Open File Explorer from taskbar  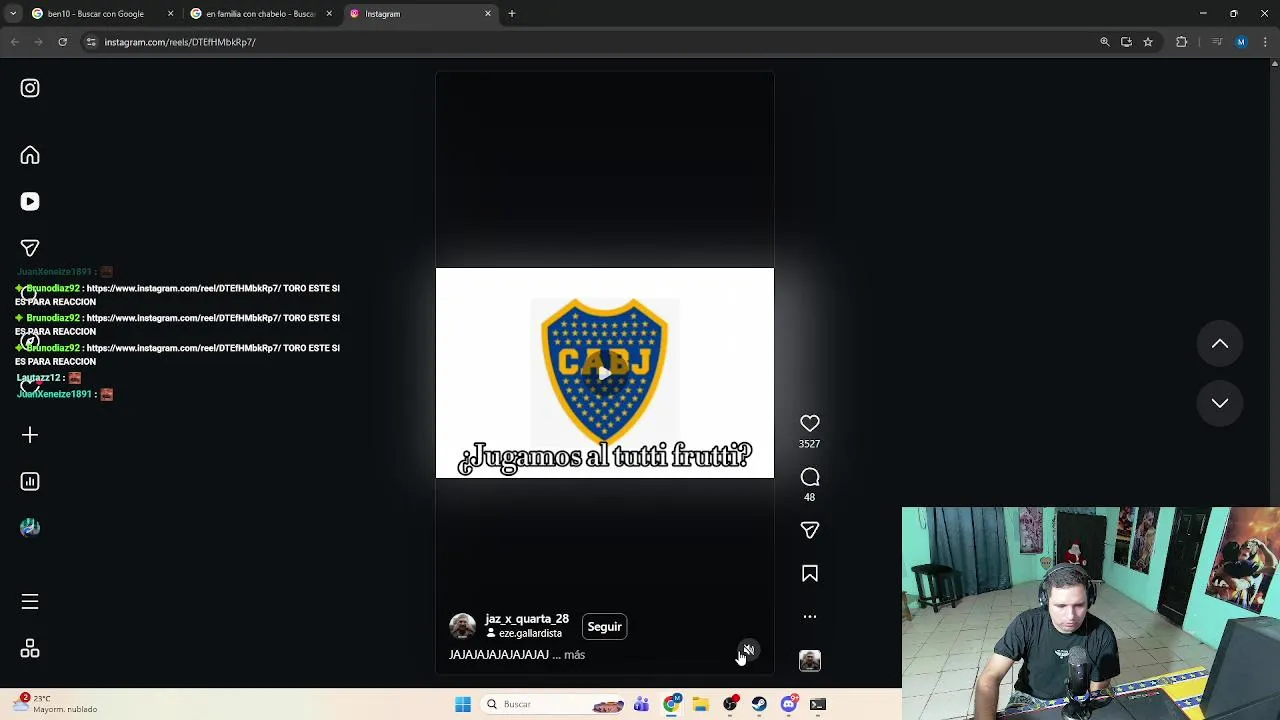pyautogui.click(x=701, y=705)
